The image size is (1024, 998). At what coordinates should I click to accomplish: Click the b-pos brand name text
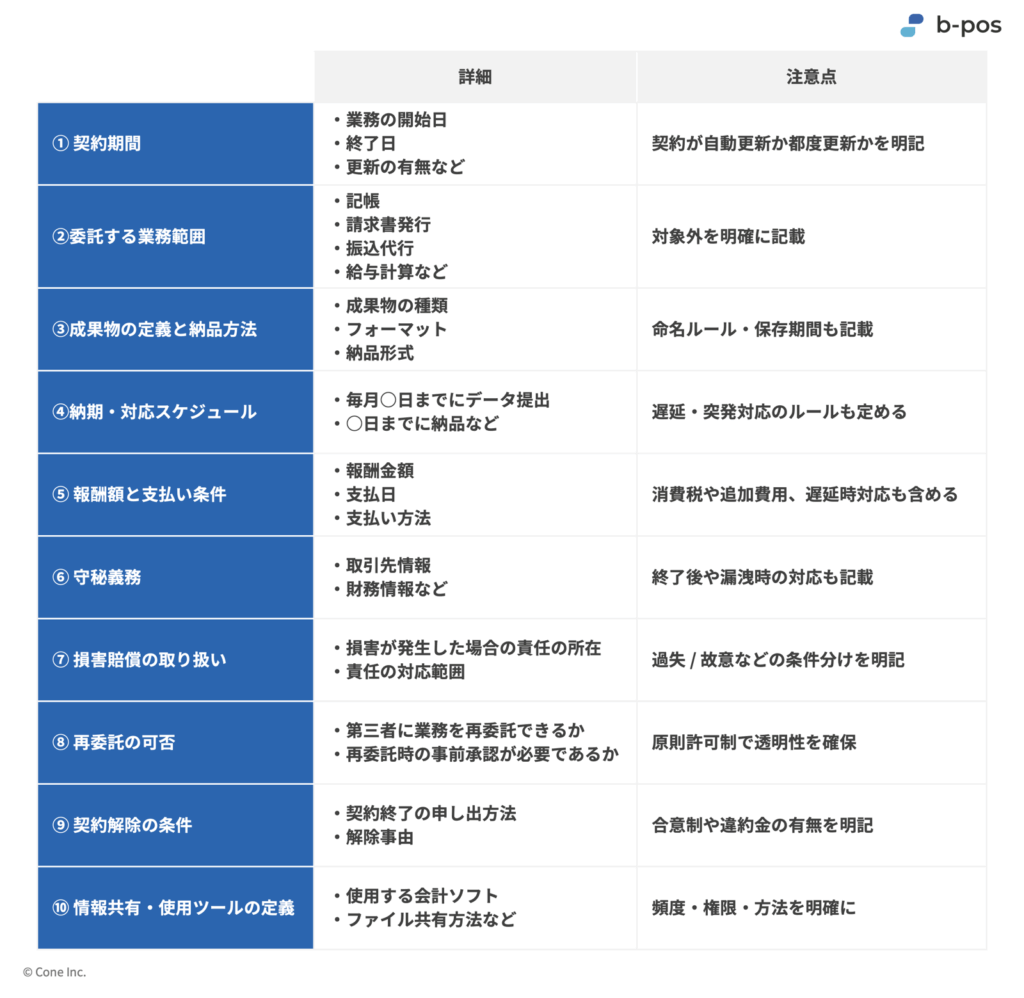968,25
